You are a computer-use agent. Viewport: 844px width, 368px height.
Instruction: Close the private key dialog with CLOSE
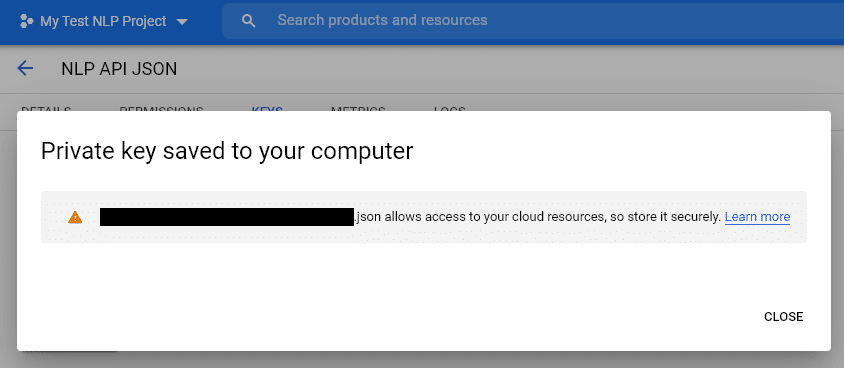[x=783, y=317]
